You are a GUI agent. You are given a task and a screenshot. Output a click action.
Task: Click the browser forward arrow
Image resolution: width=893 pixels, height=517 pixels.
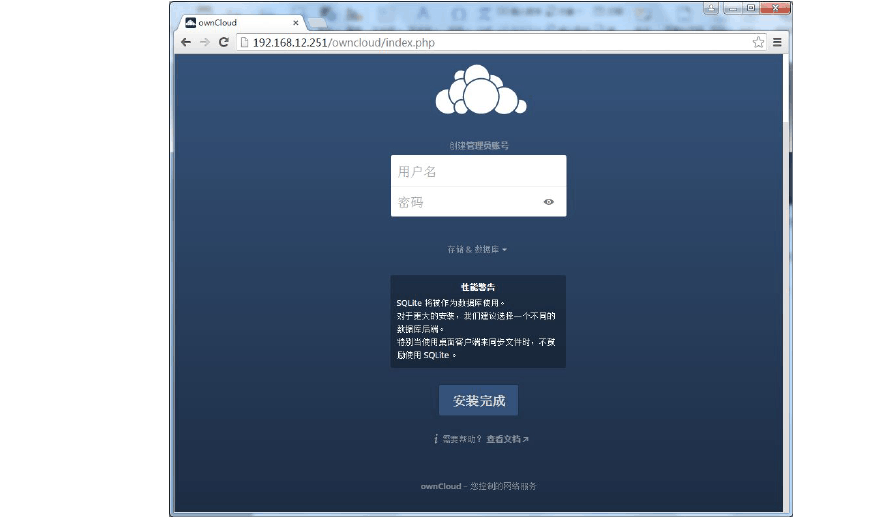pyautogui.click(x=205, y=42)
